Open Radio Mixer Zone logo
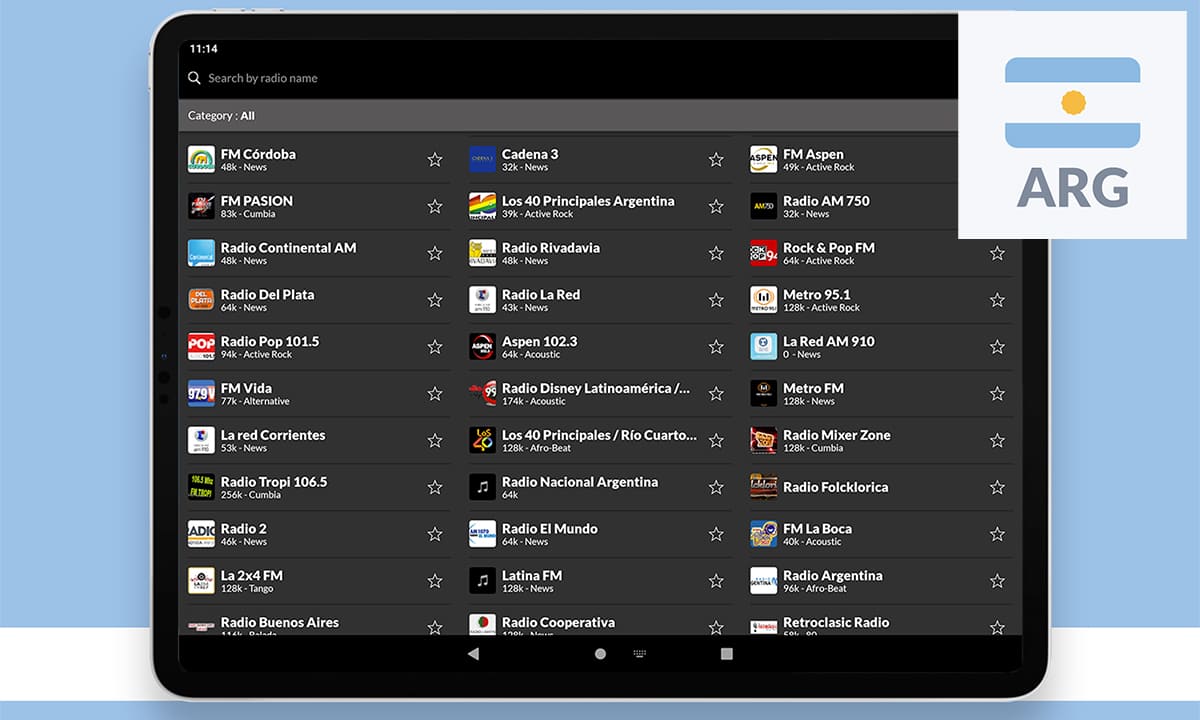This screenshot has width=1200, height=720. [x=763, y=441]
